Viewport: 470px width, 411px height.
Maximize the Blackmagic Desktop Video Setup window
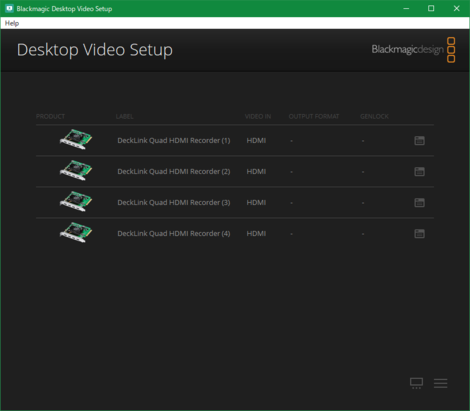point(431,8)
